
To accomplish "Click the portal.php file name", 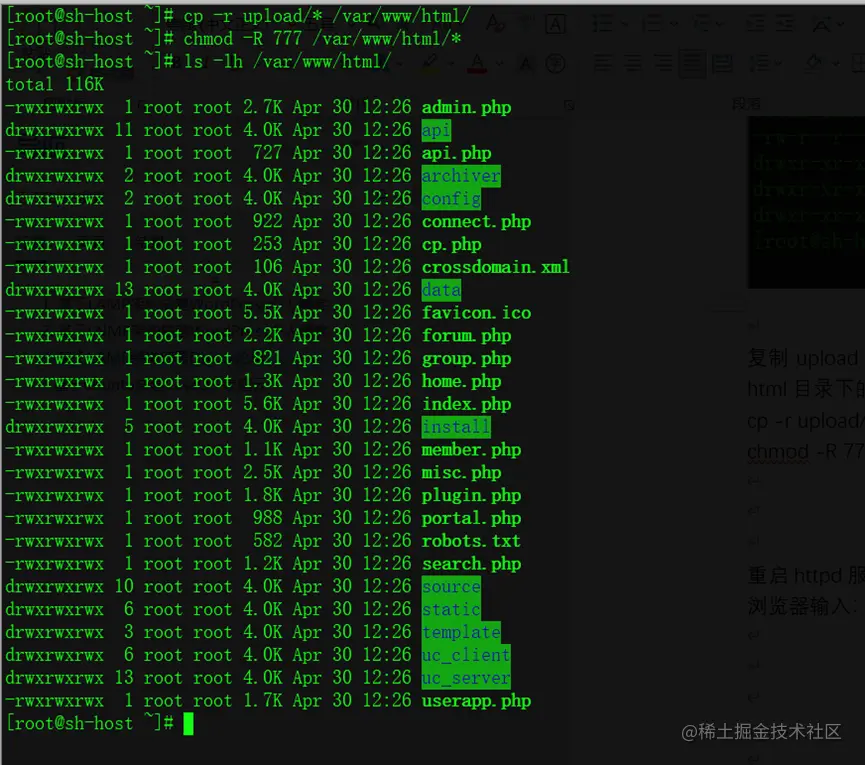I will pyautogui.click(x=471, y=518).
